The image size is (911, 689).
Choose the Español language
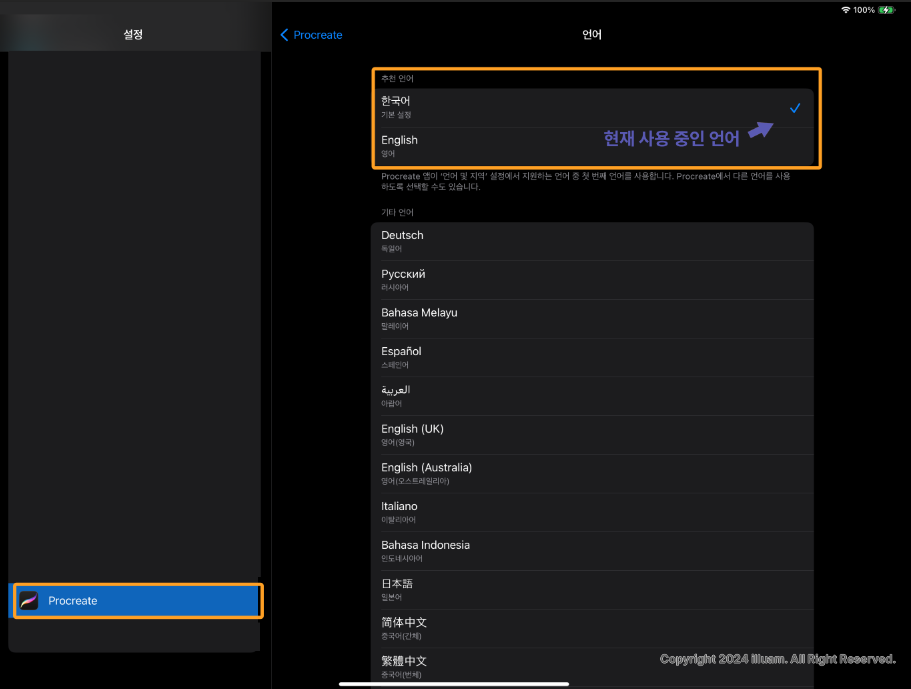(592, 357)
